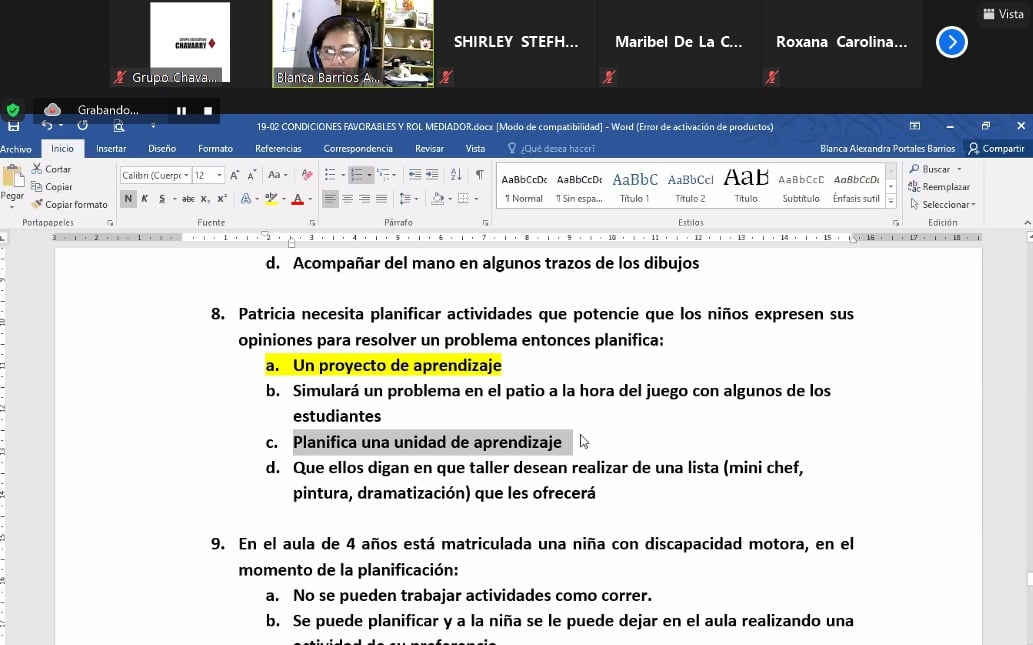Click the Buscar magnifier icon
Screen dimensions: 1033x645
pos(914,169)
